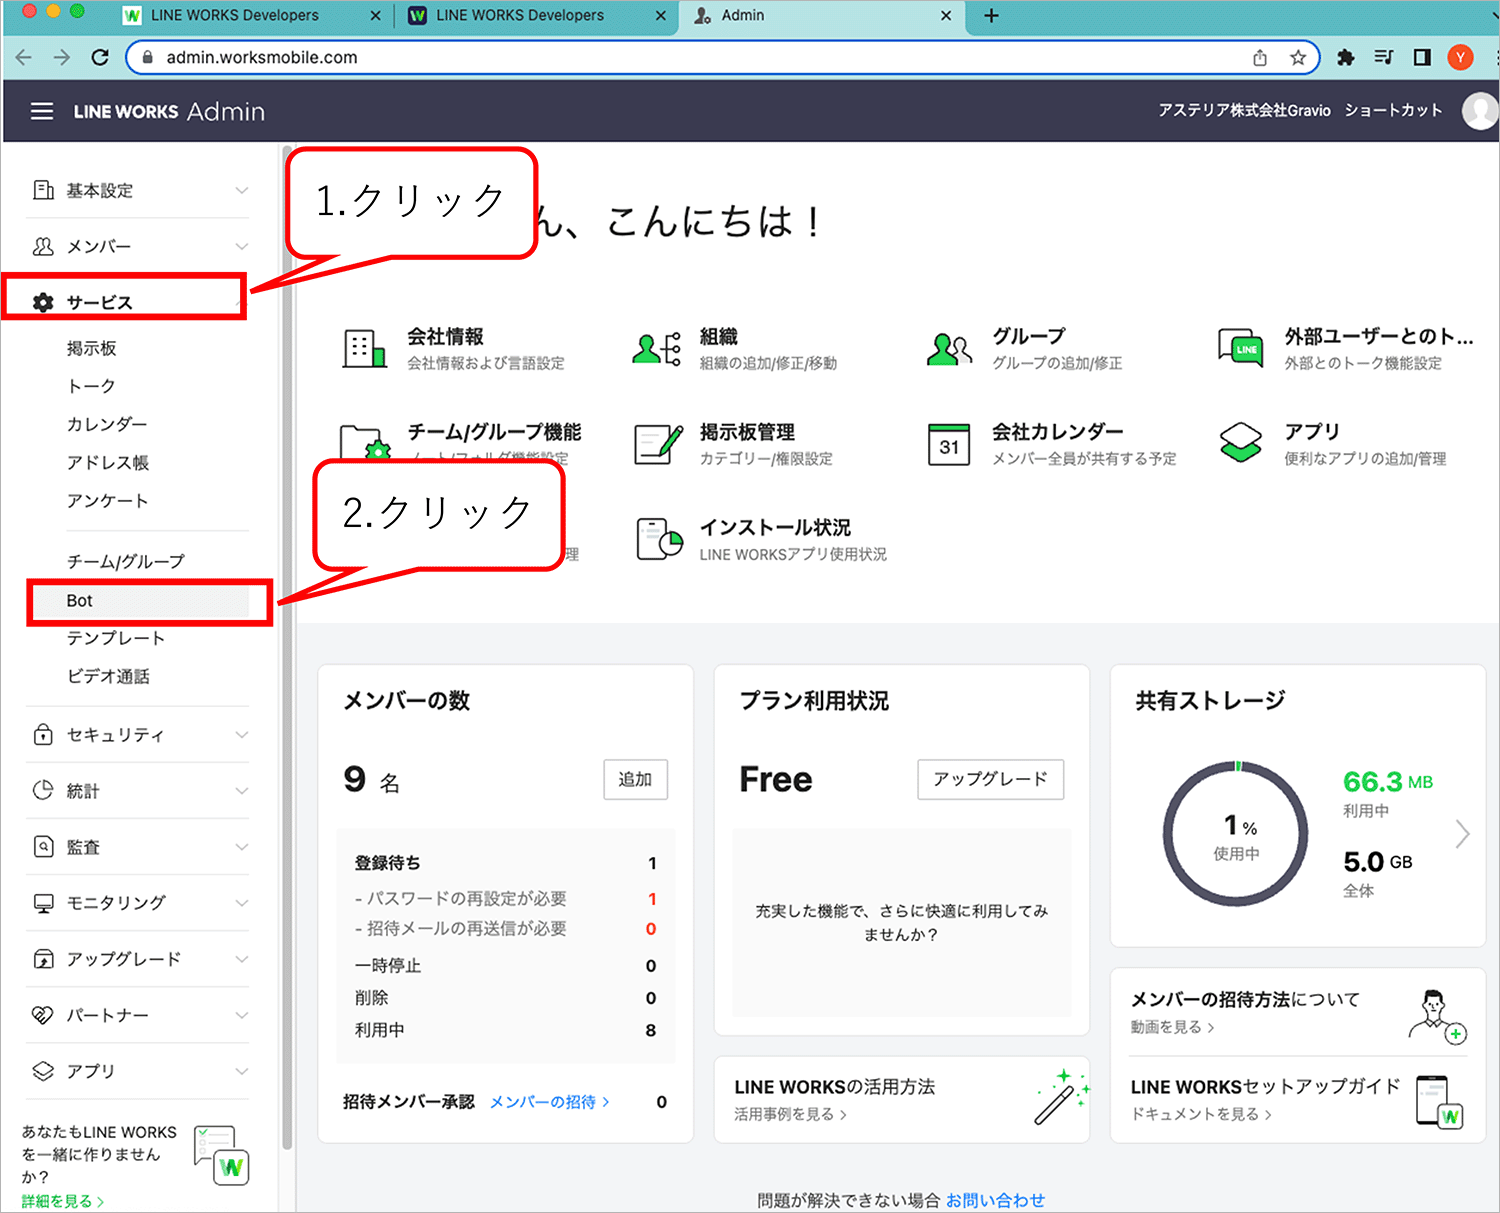Go back with browser back arrow
Image resolution: width=1500 pixels, height=1213 pixels.
coord(24,57)
